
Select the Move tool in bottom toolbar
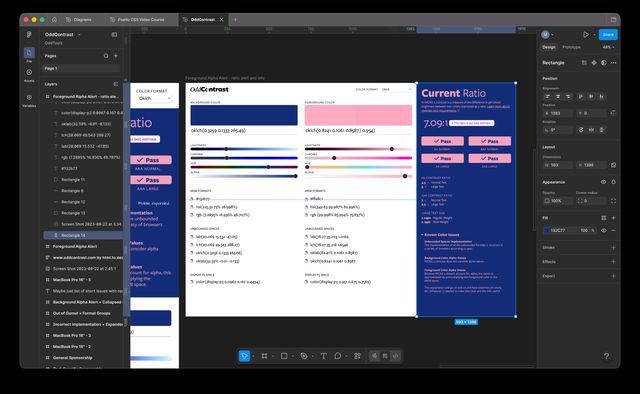(x=244, y=356)
